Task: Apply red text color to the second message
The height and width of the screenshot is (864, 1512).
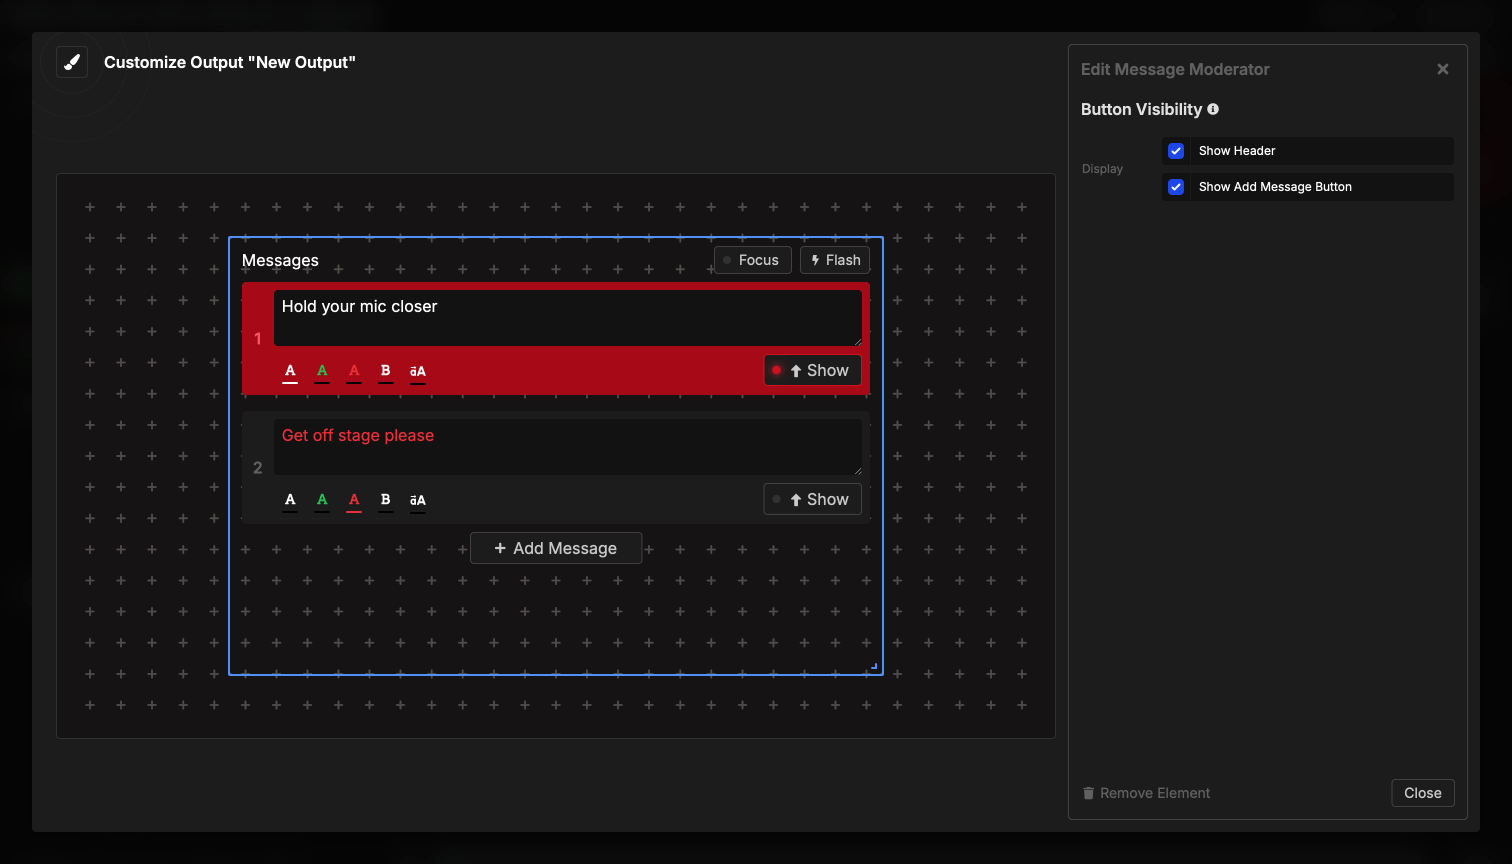Action: (354, 500)
